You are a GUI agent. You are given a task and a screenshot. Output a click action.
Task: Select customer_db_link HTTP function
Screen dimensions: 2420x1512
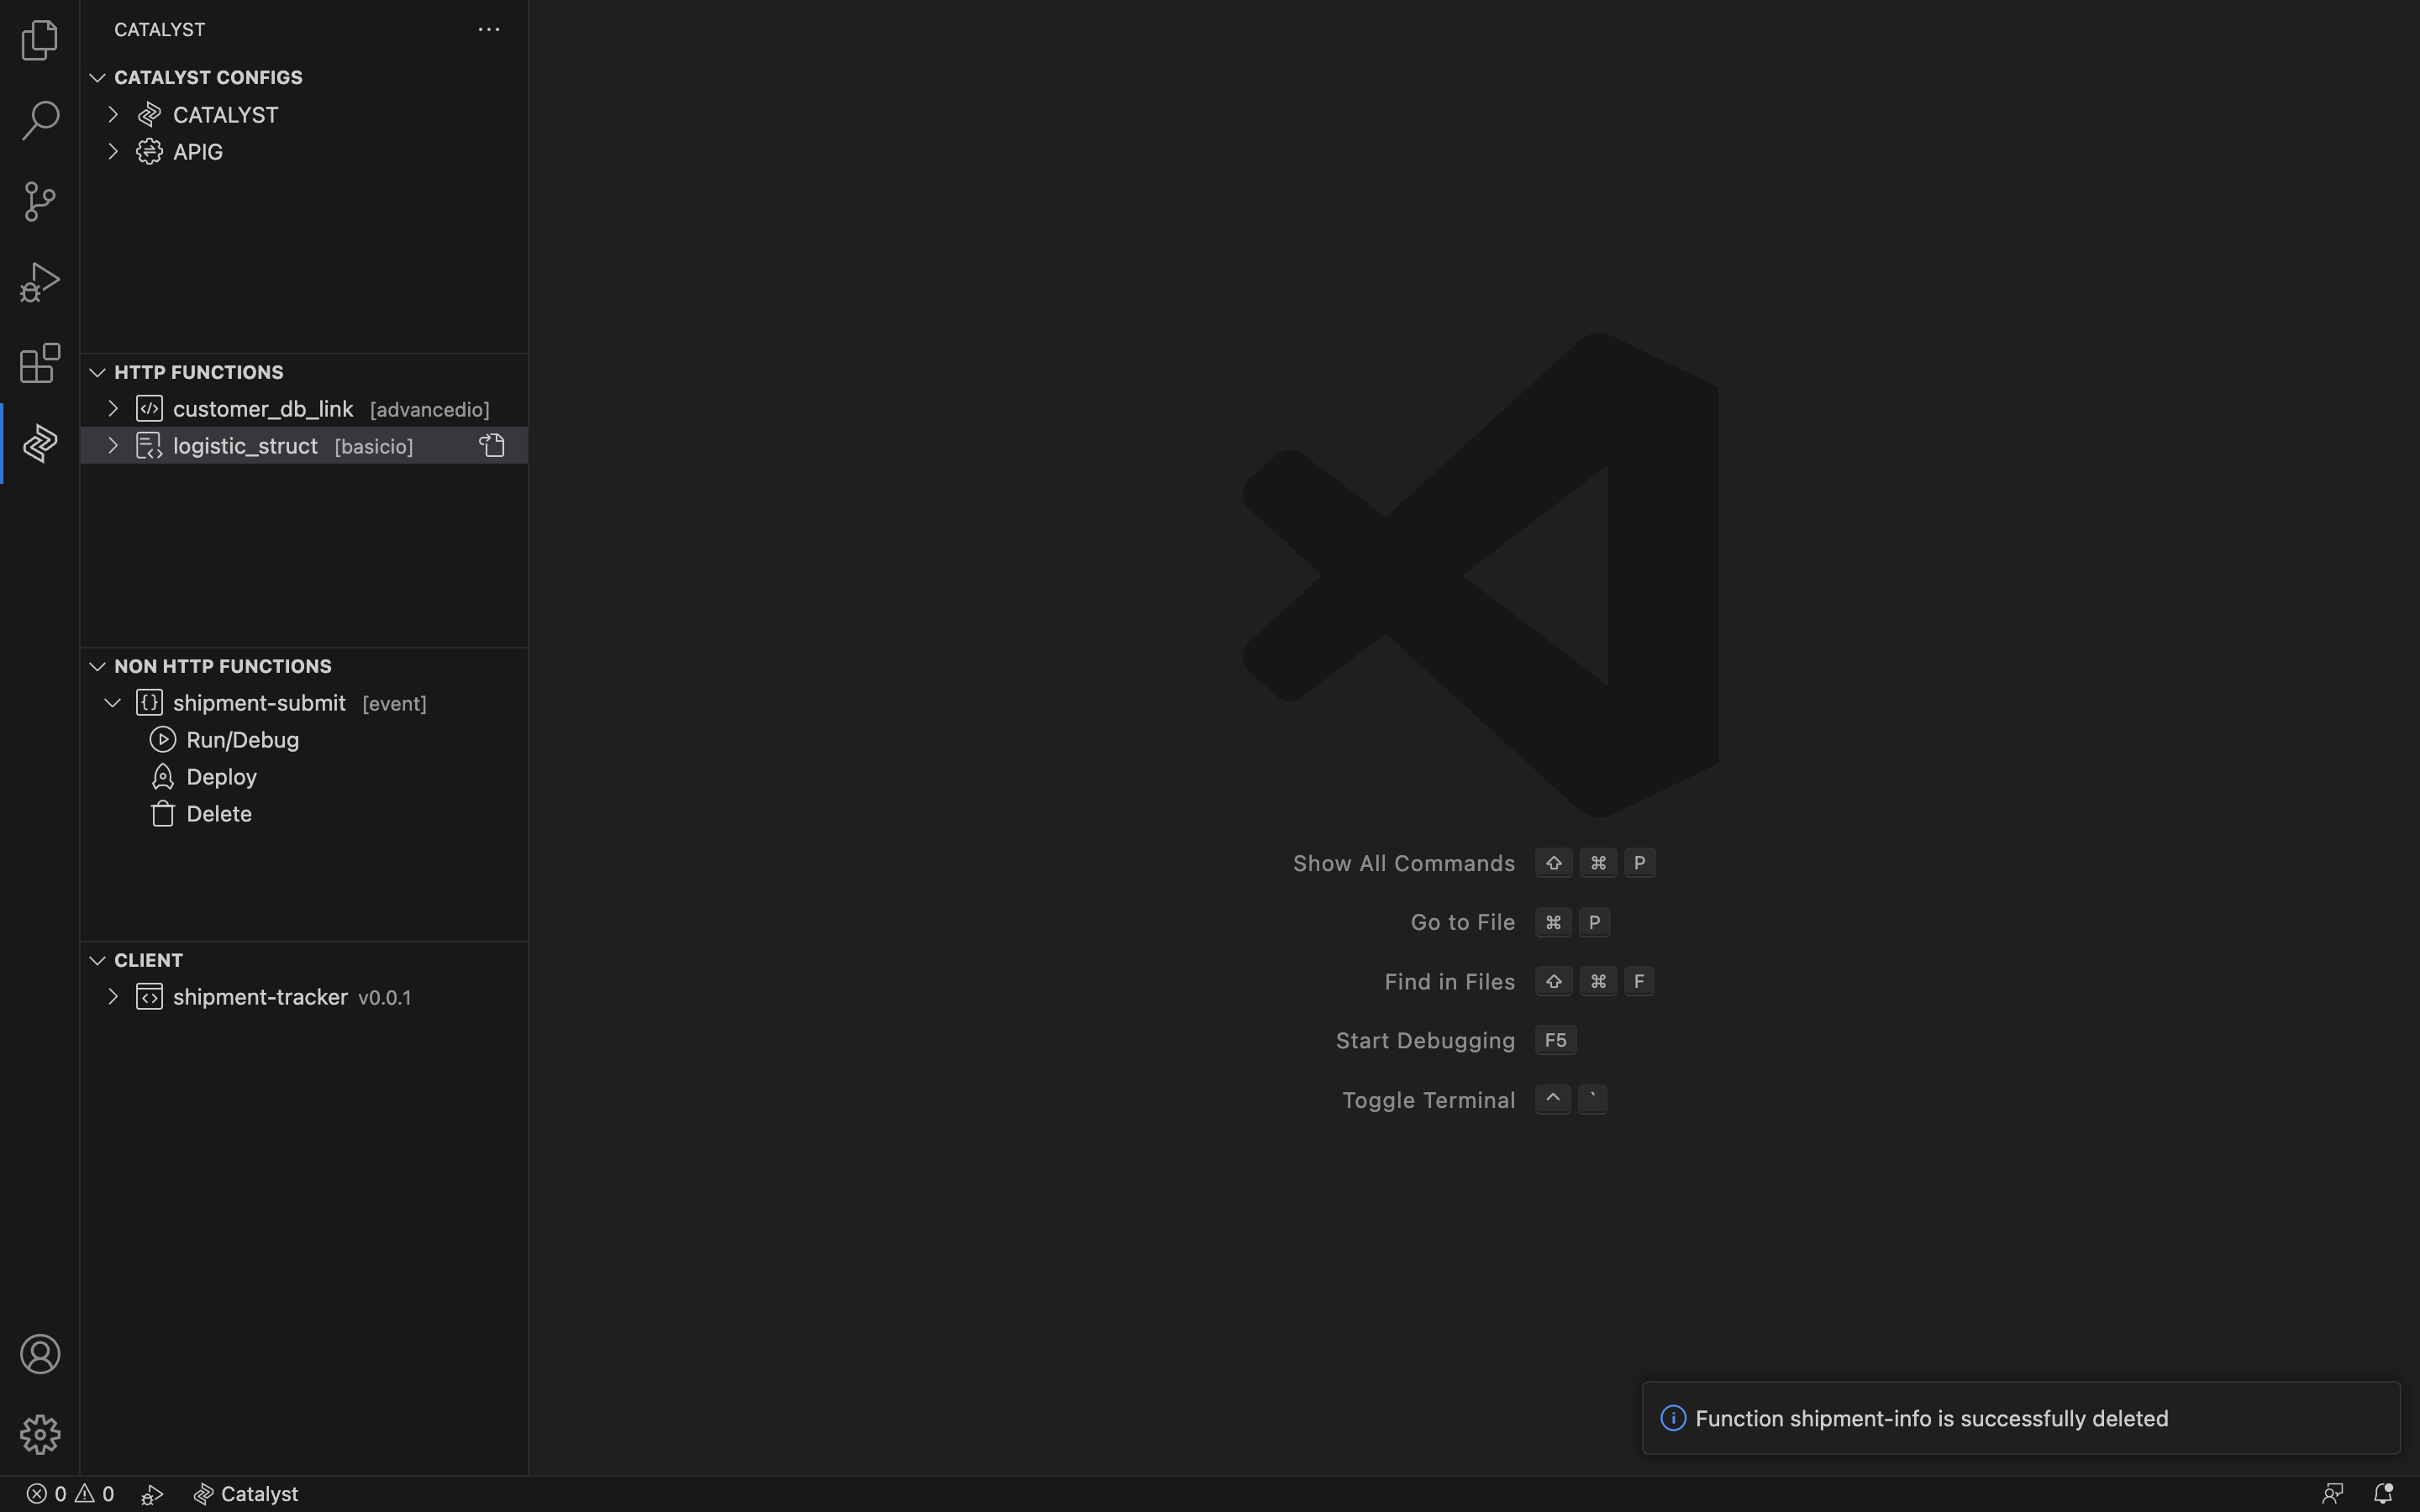coord(261,407)
